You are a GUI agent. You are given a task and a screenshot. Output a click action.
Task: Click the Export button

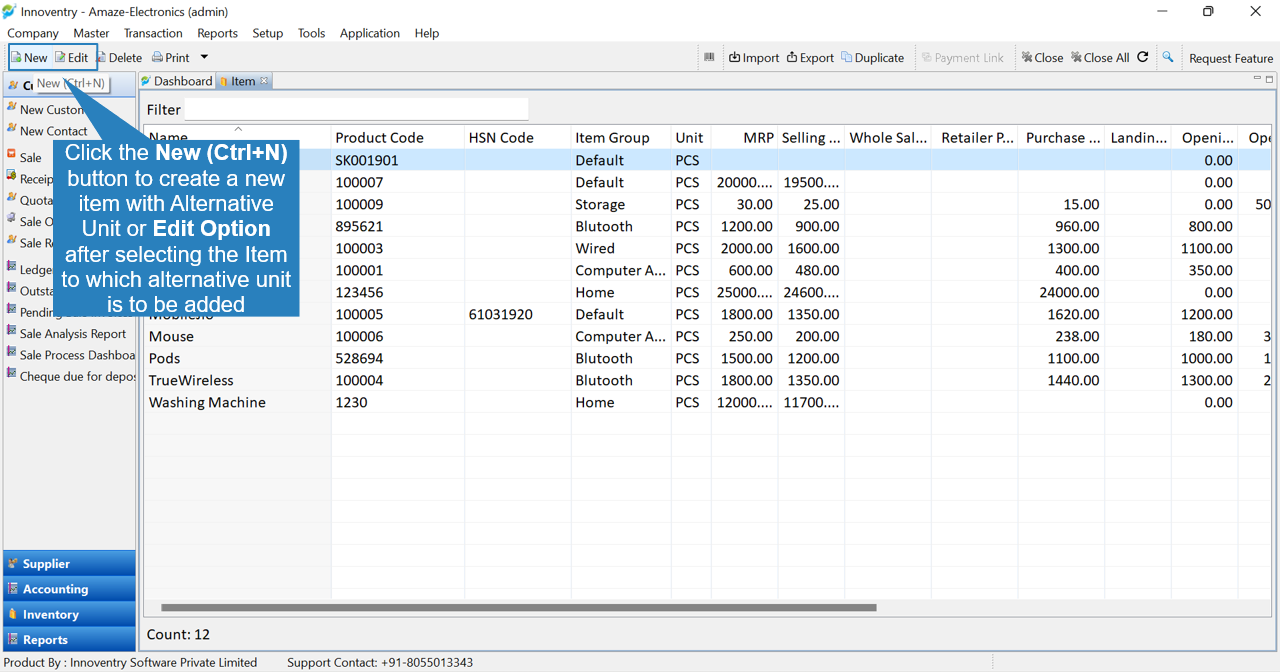pos(810,57)
